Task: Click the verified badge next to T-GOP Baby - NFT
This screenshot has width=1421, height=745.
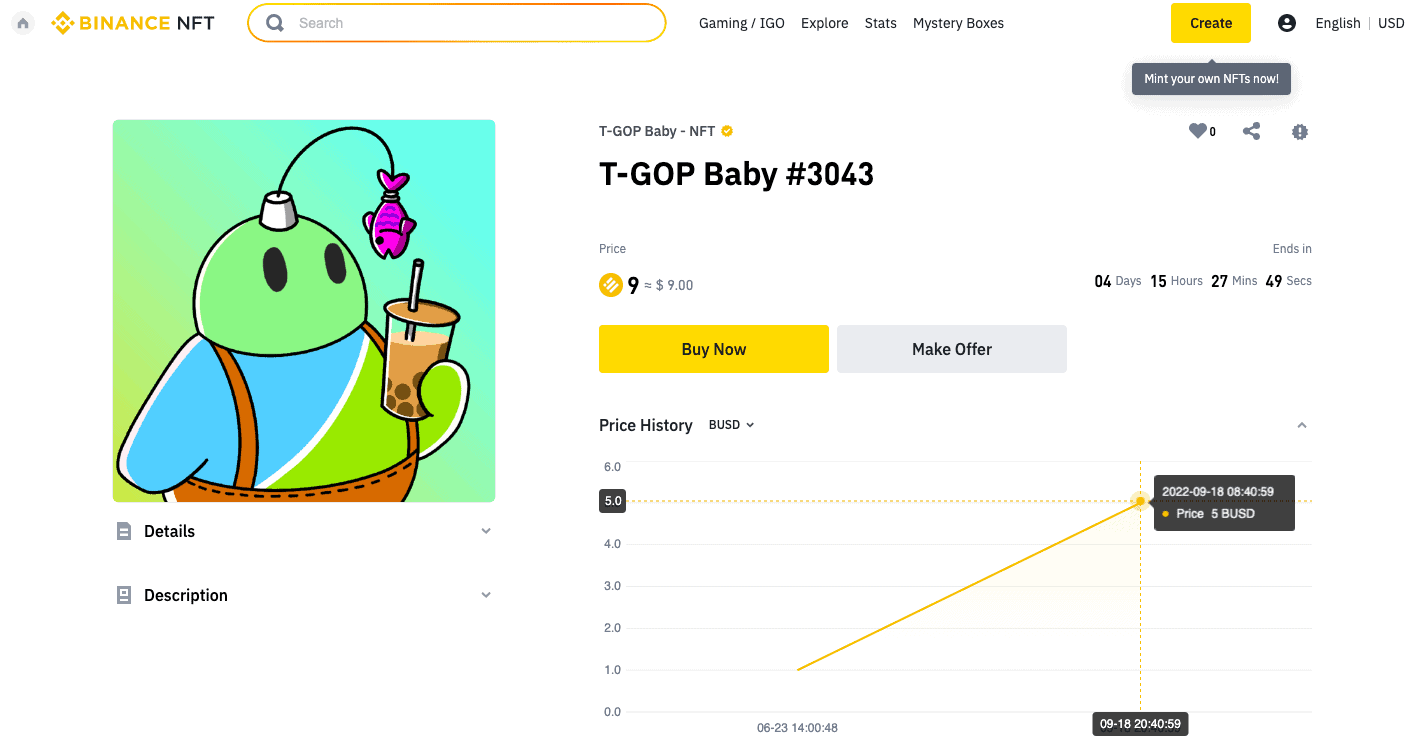Action: (727, 131)
